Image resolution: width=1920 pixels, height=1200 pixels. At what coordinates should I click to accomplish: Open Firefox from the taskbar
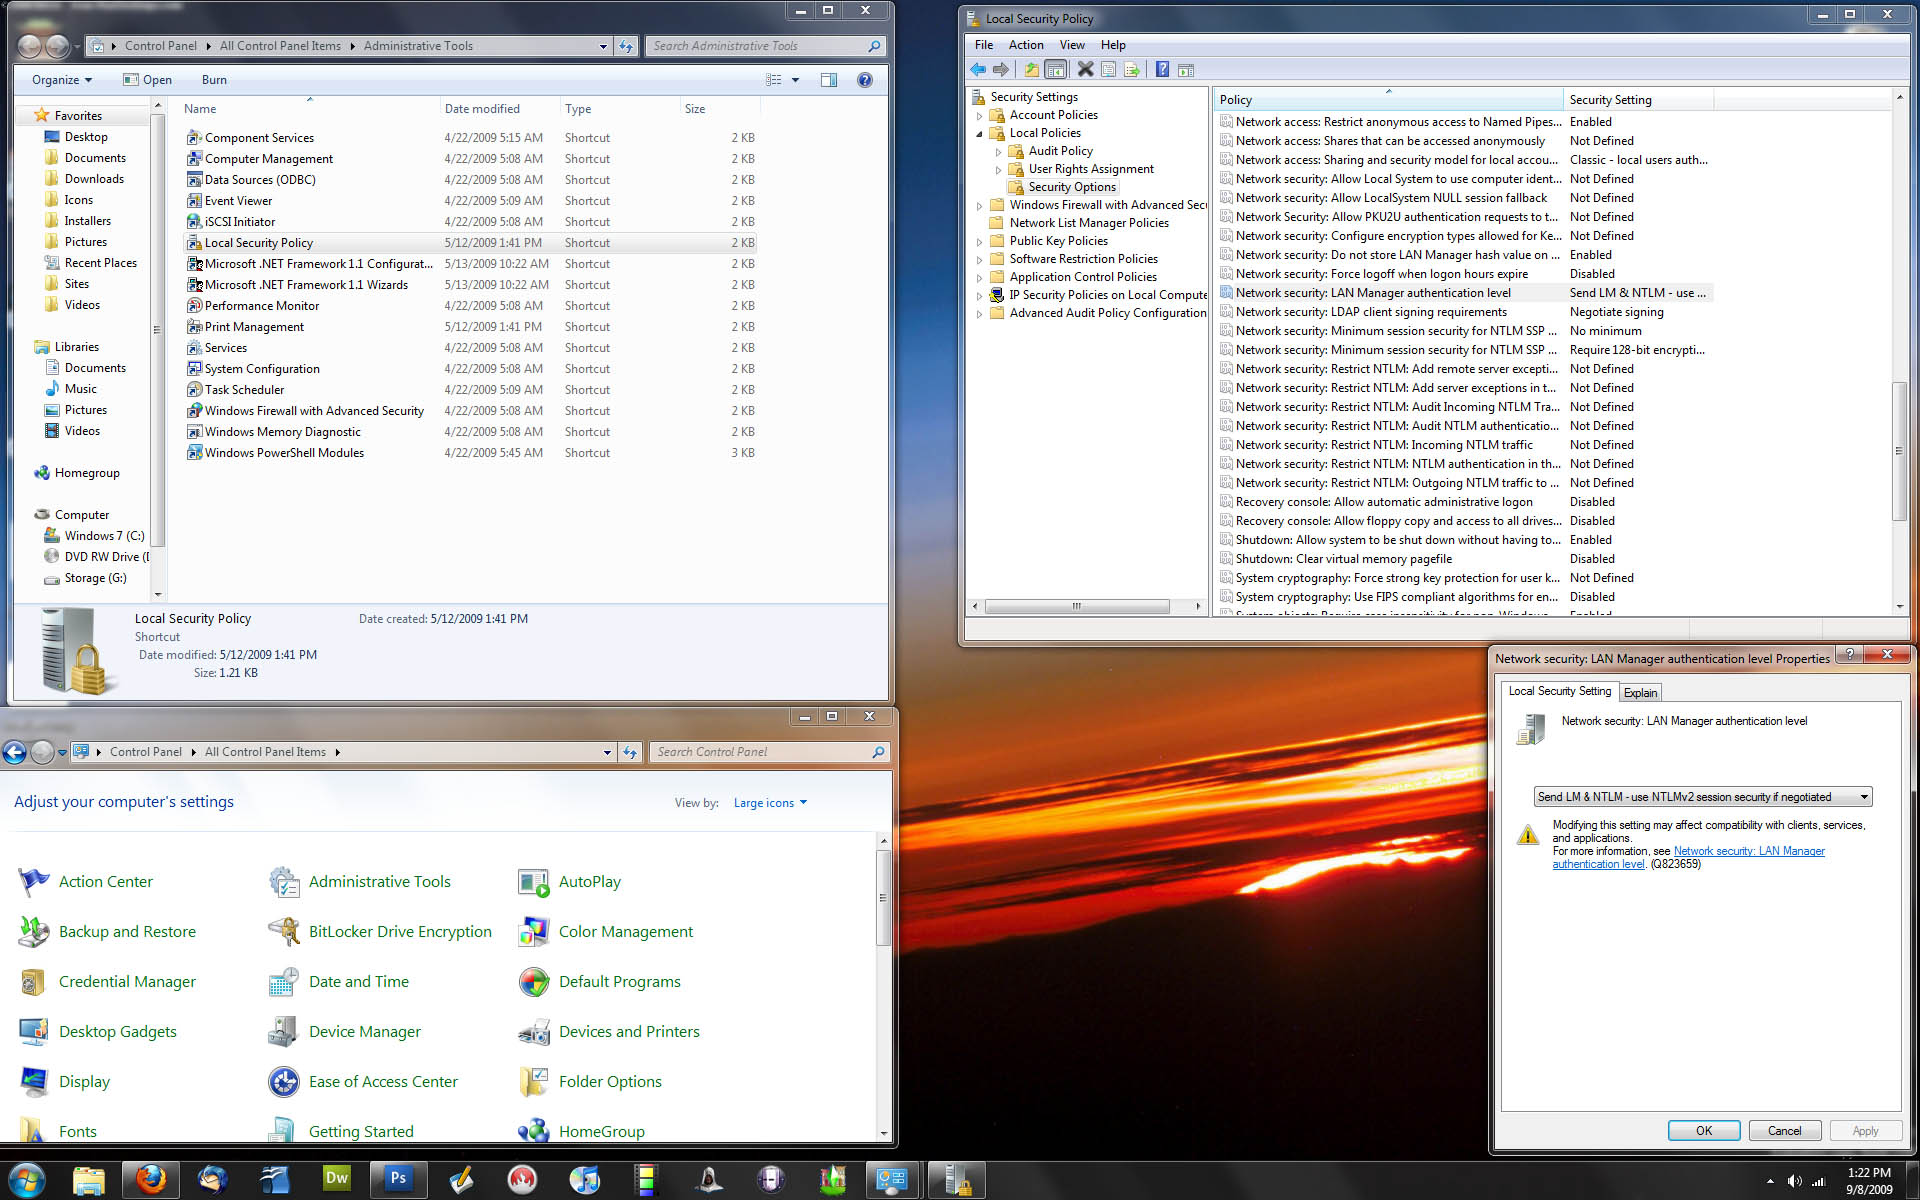pos(151,1179)
